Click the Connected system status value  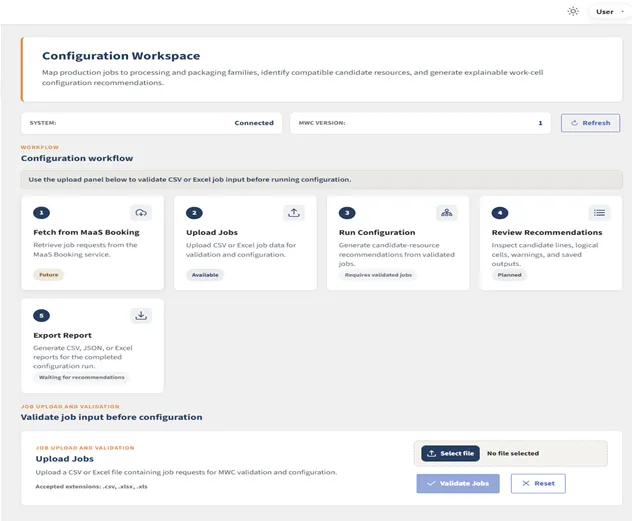point(254,123)
